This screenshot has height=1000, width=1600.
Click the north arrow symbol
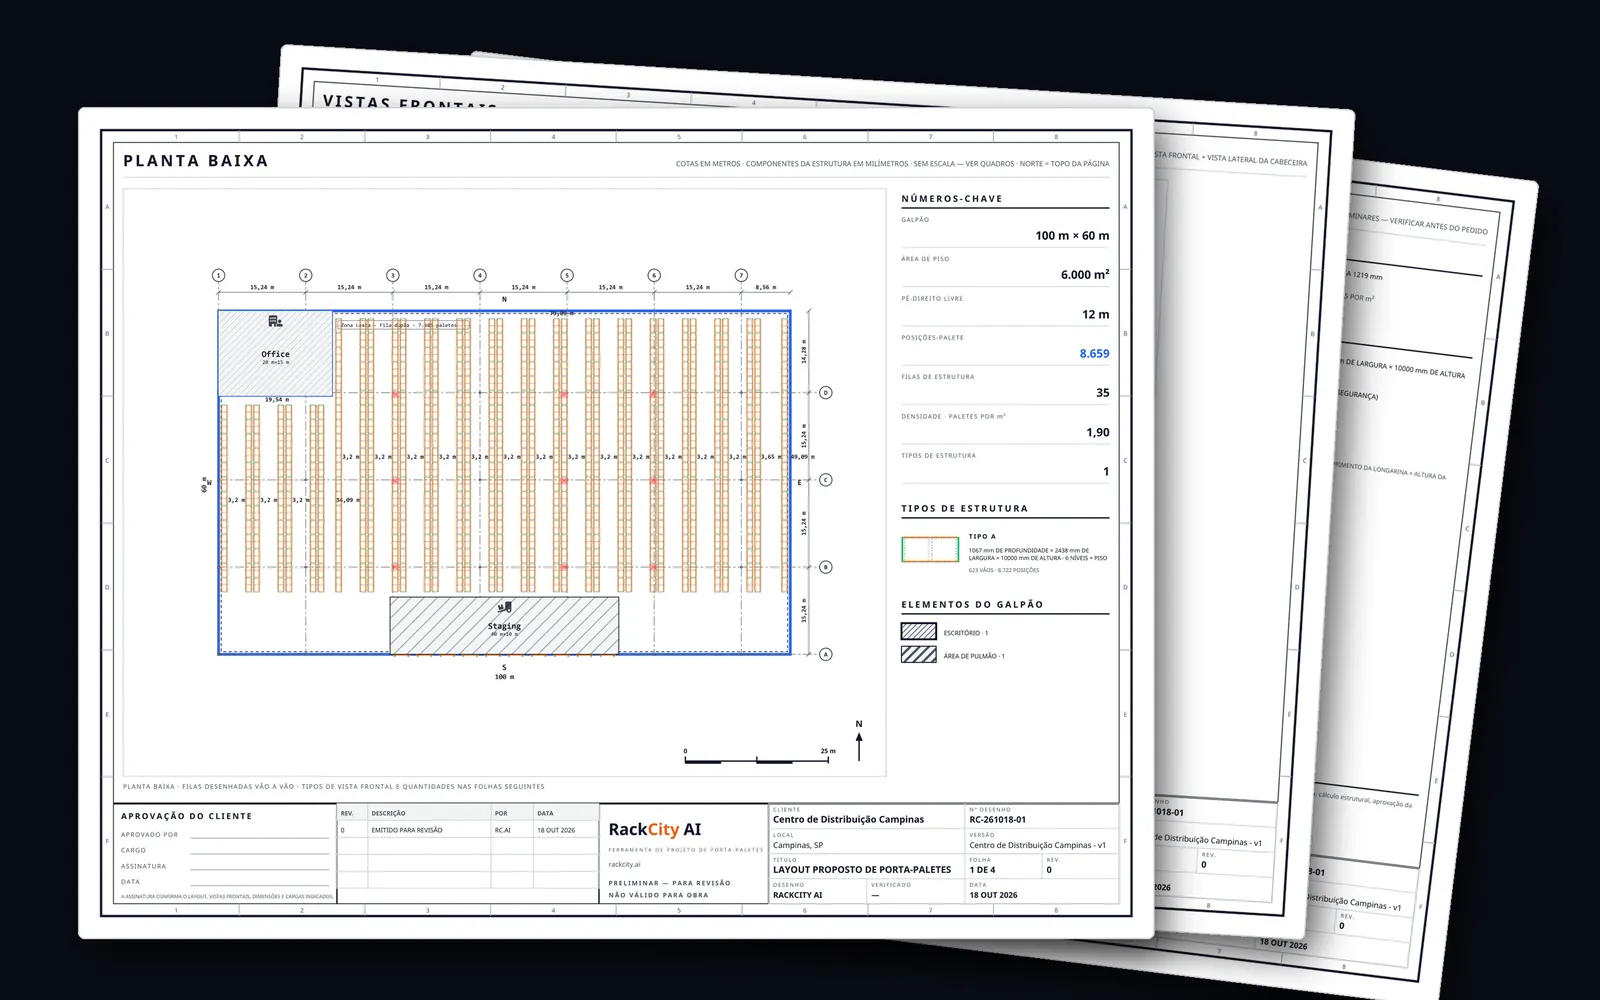point(859,742)
